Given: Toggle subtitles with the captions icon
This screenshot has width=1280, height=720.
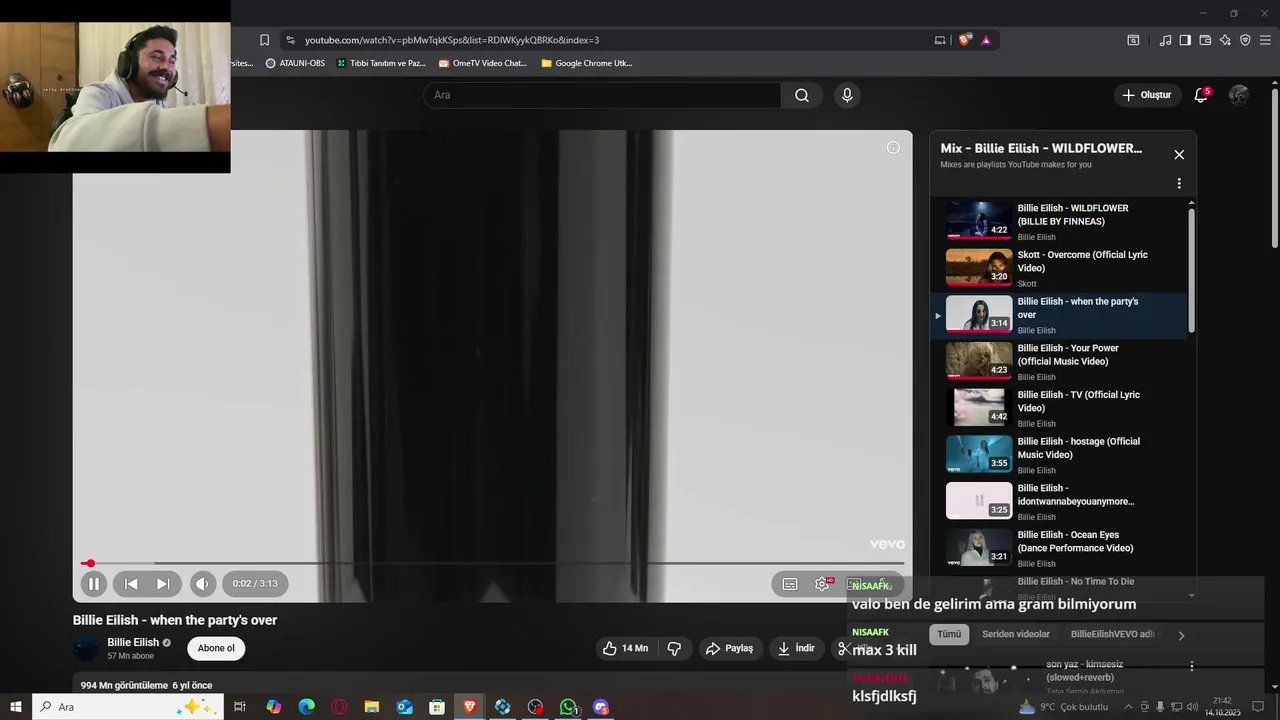Looking at the screenshot, I should (x=790, y=584).
